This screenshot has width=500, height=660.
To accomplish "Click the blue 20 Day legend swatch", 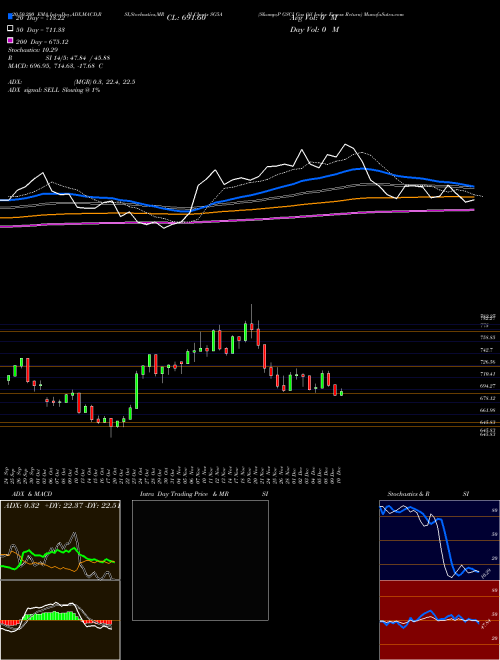I will tap(10, 17).
